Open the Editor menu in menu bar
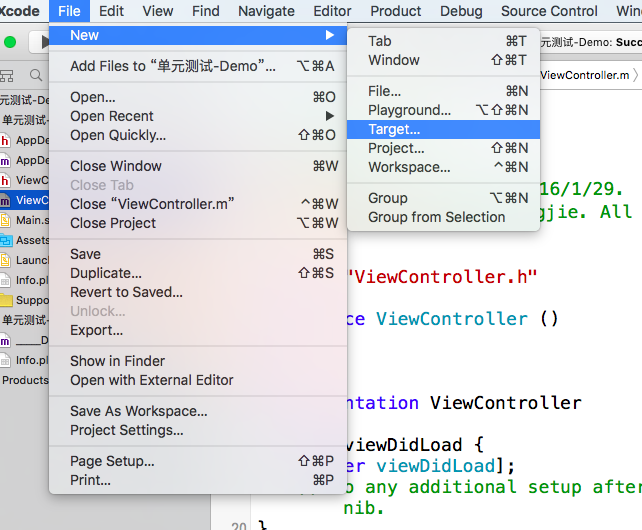This screenshot has height=530, width=642. (x=332, y=11)
